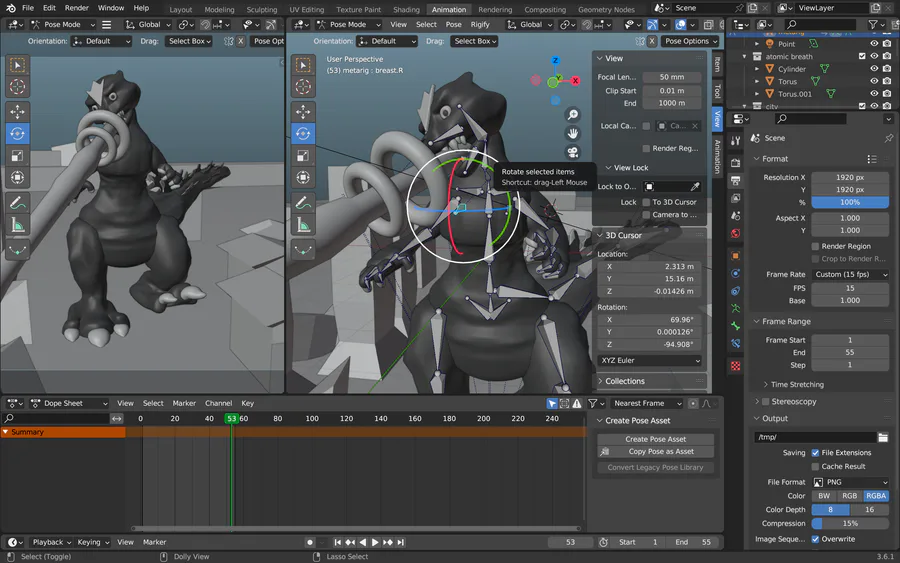Toggle auto keying record button
900x563 pixels.
(x=310, y=542)
